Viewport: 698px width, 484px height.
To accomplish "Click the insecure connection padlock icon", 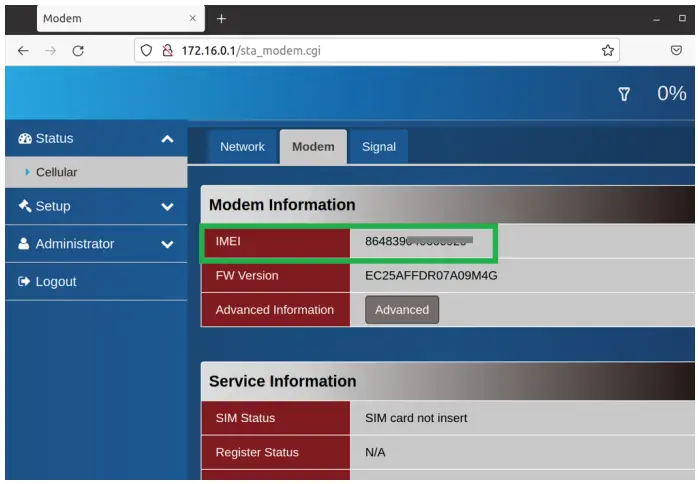I will pyautogui.click(x=167, y=50).
